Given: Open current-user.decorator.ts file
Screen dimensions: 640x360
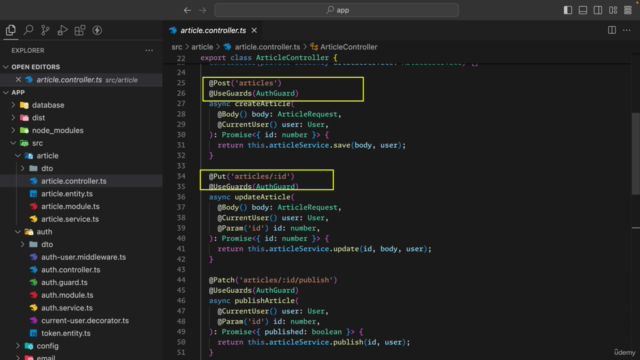Looking at the screenshot, I should (85, 320).
